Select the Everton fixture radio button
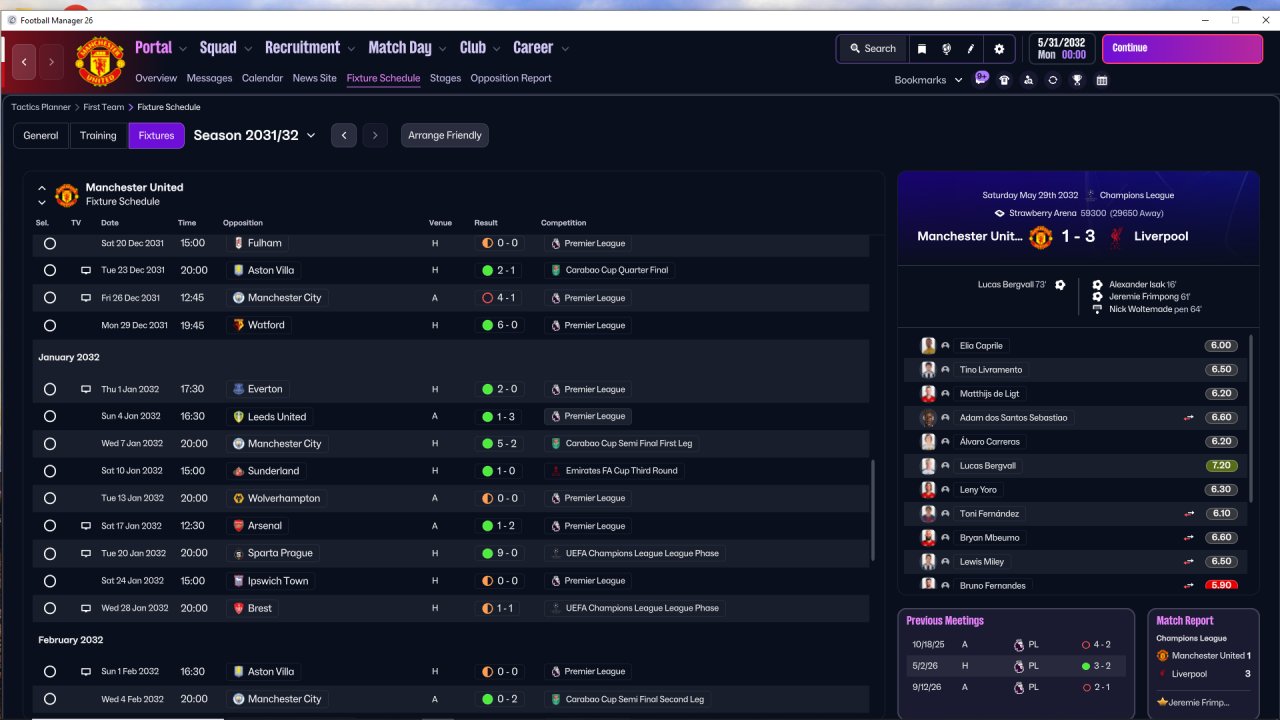 (50, 389)
